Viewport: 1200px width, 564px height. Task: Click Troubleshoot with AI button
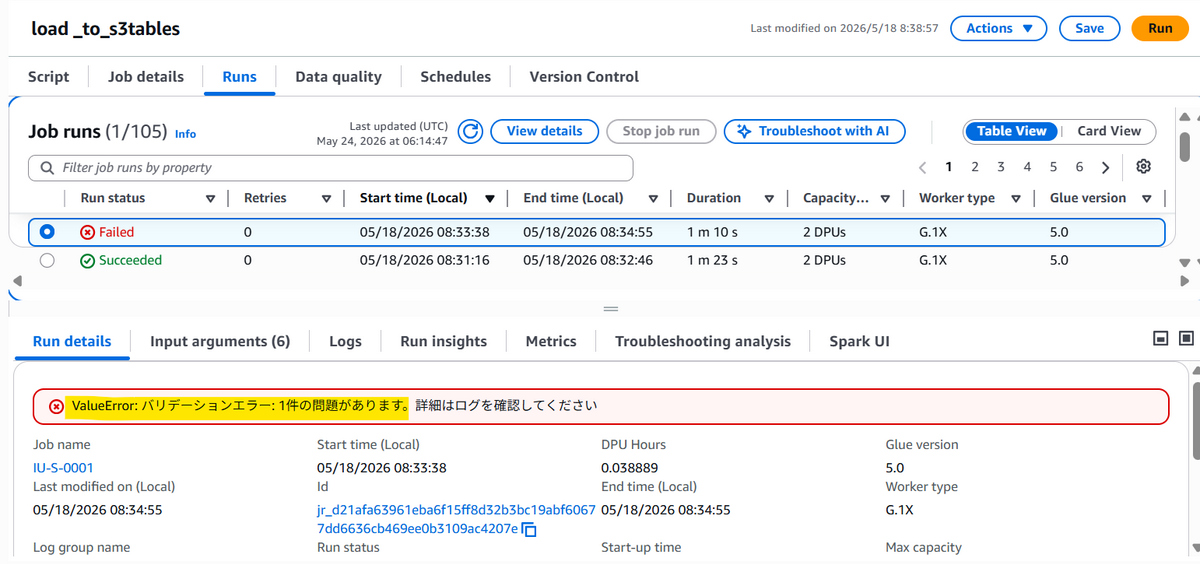(814, 131)
